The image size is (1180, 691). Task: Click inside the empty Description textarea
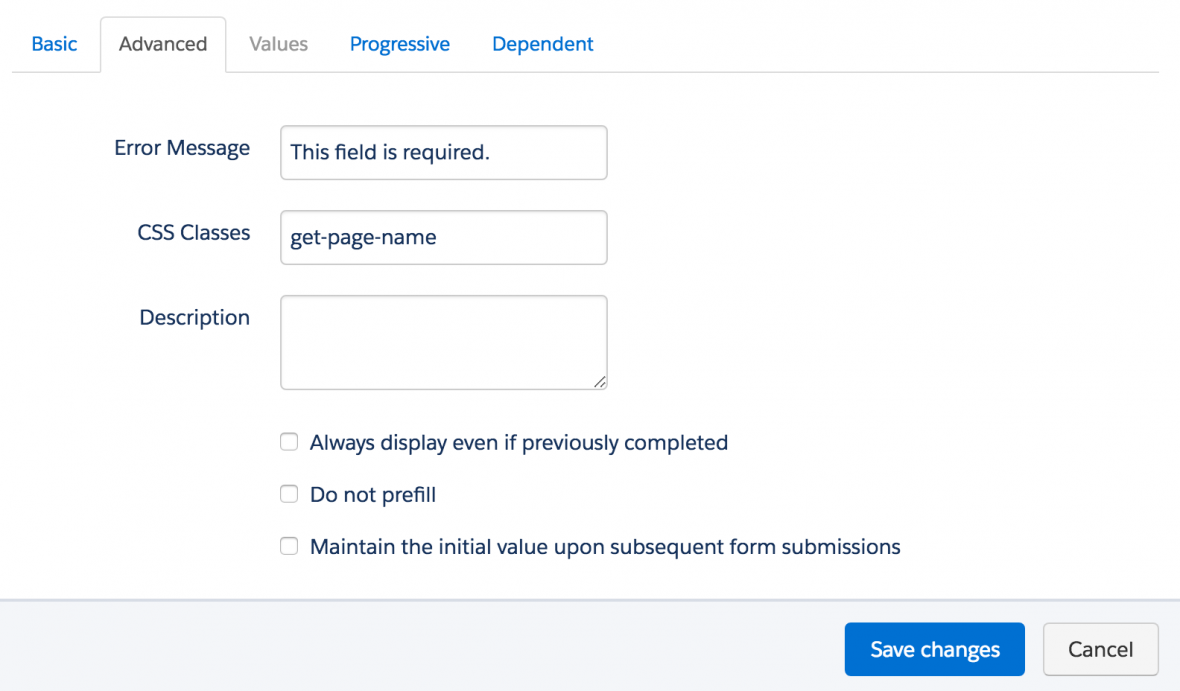pos(443,341)
